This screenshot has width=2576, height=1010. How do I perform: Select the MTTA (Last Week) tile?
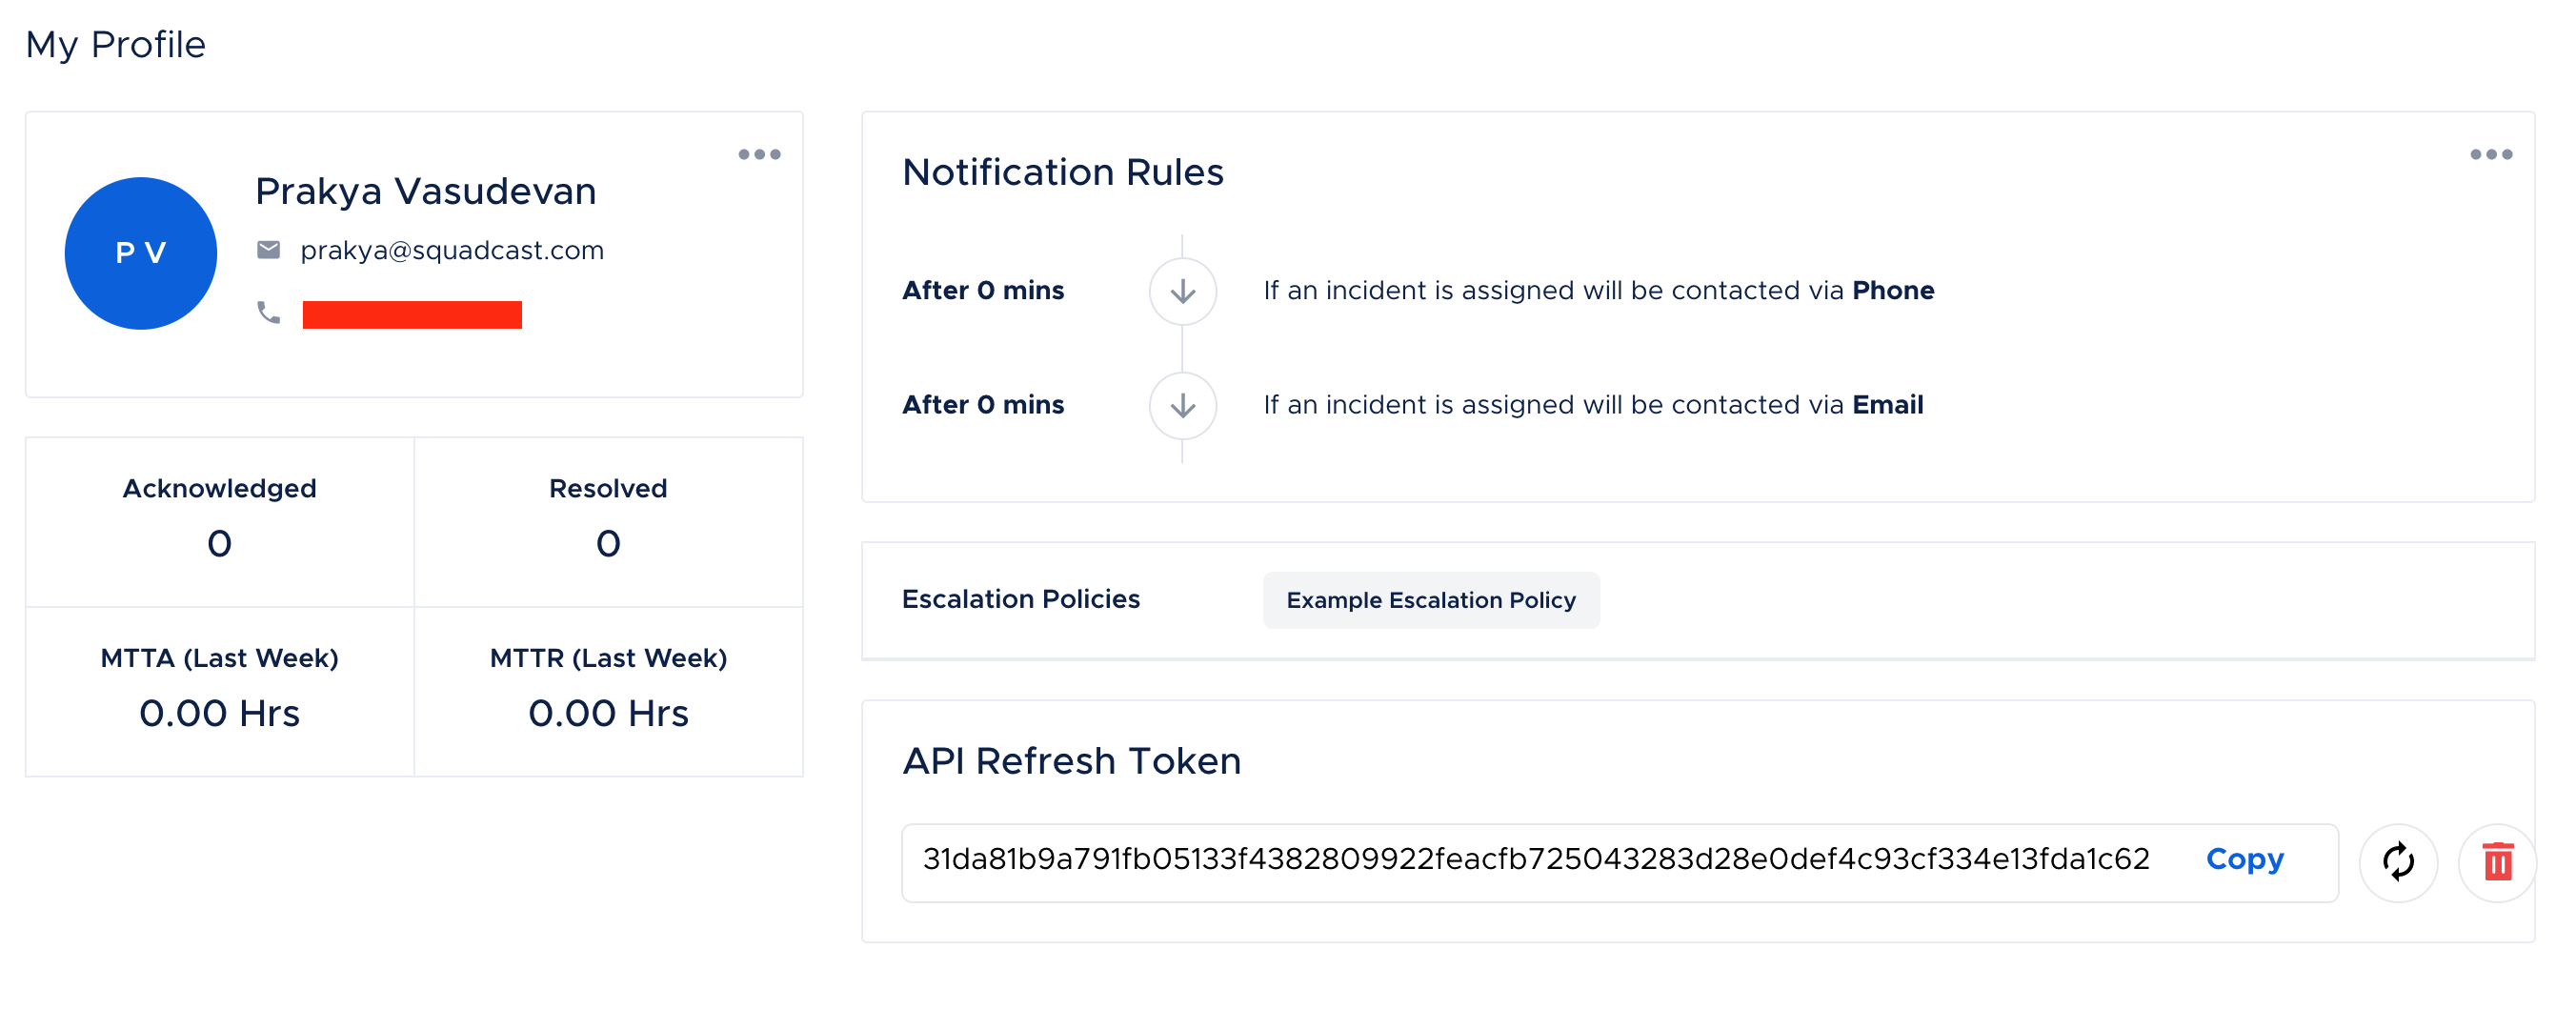pos(220,691)
